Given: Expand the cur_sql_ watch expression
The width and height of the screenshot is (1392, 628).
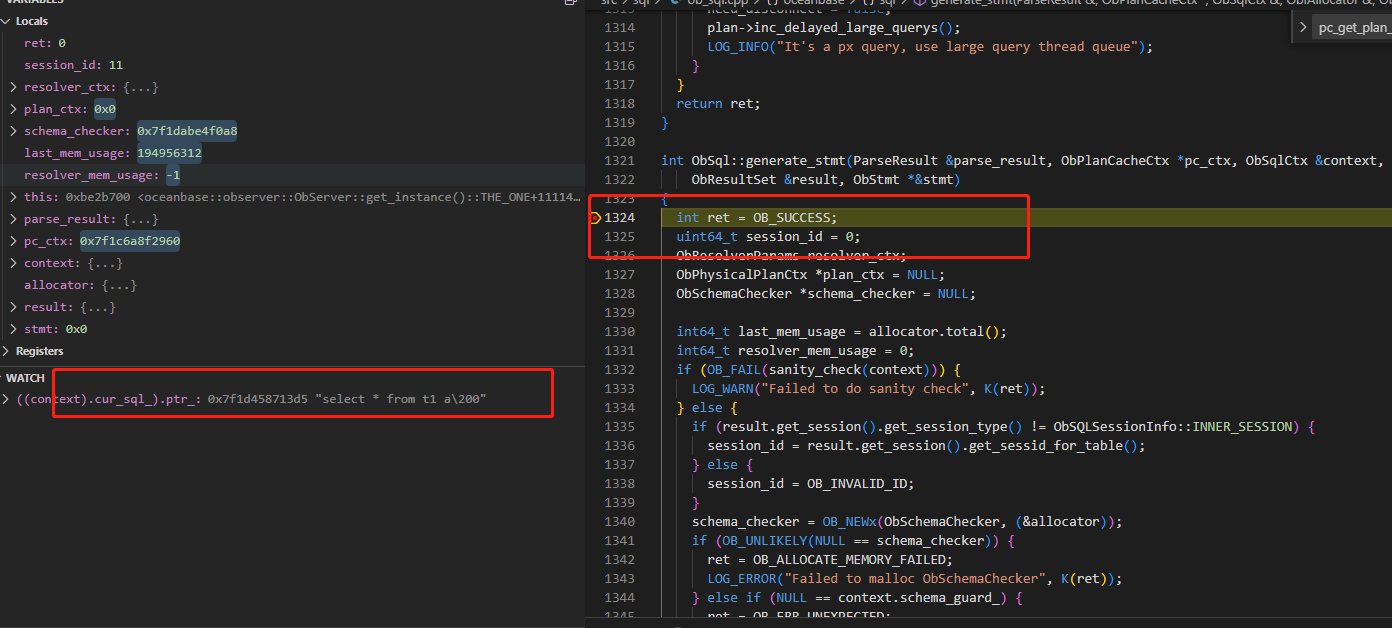Looking at the screenshot, I should tap(6, 399).
